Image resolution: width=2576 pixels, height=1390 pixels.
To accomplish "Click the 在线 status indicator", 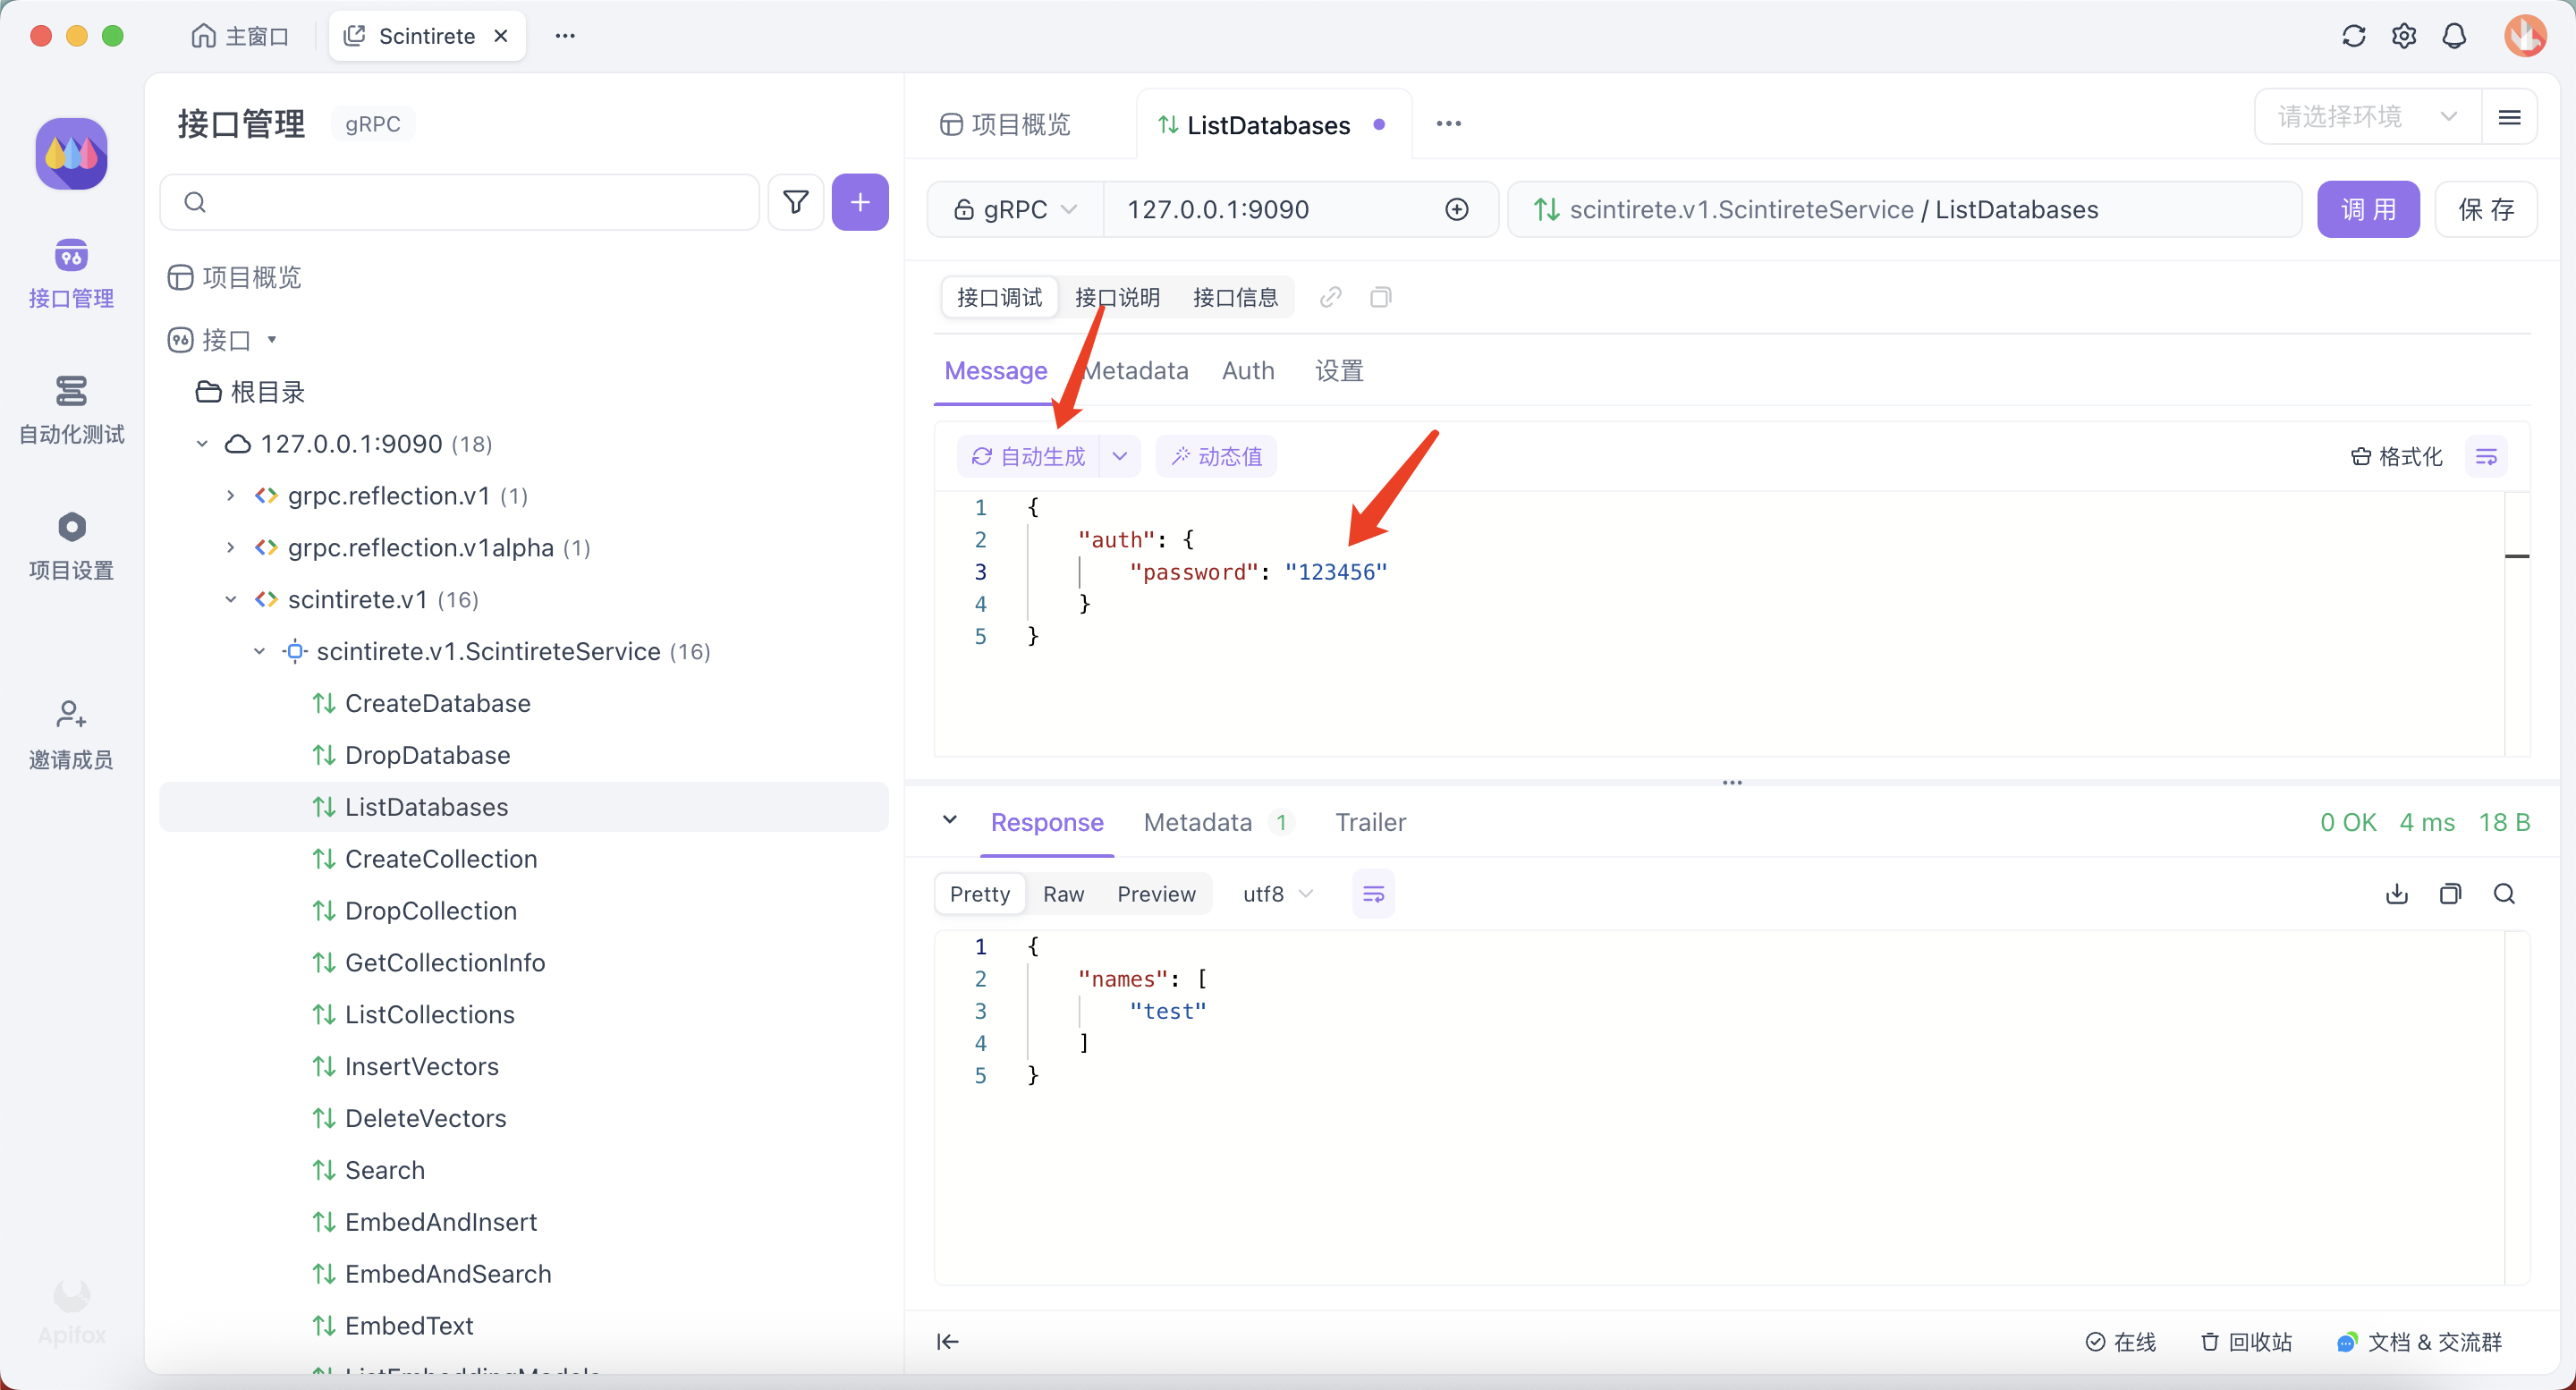I will point(2121,1341).
